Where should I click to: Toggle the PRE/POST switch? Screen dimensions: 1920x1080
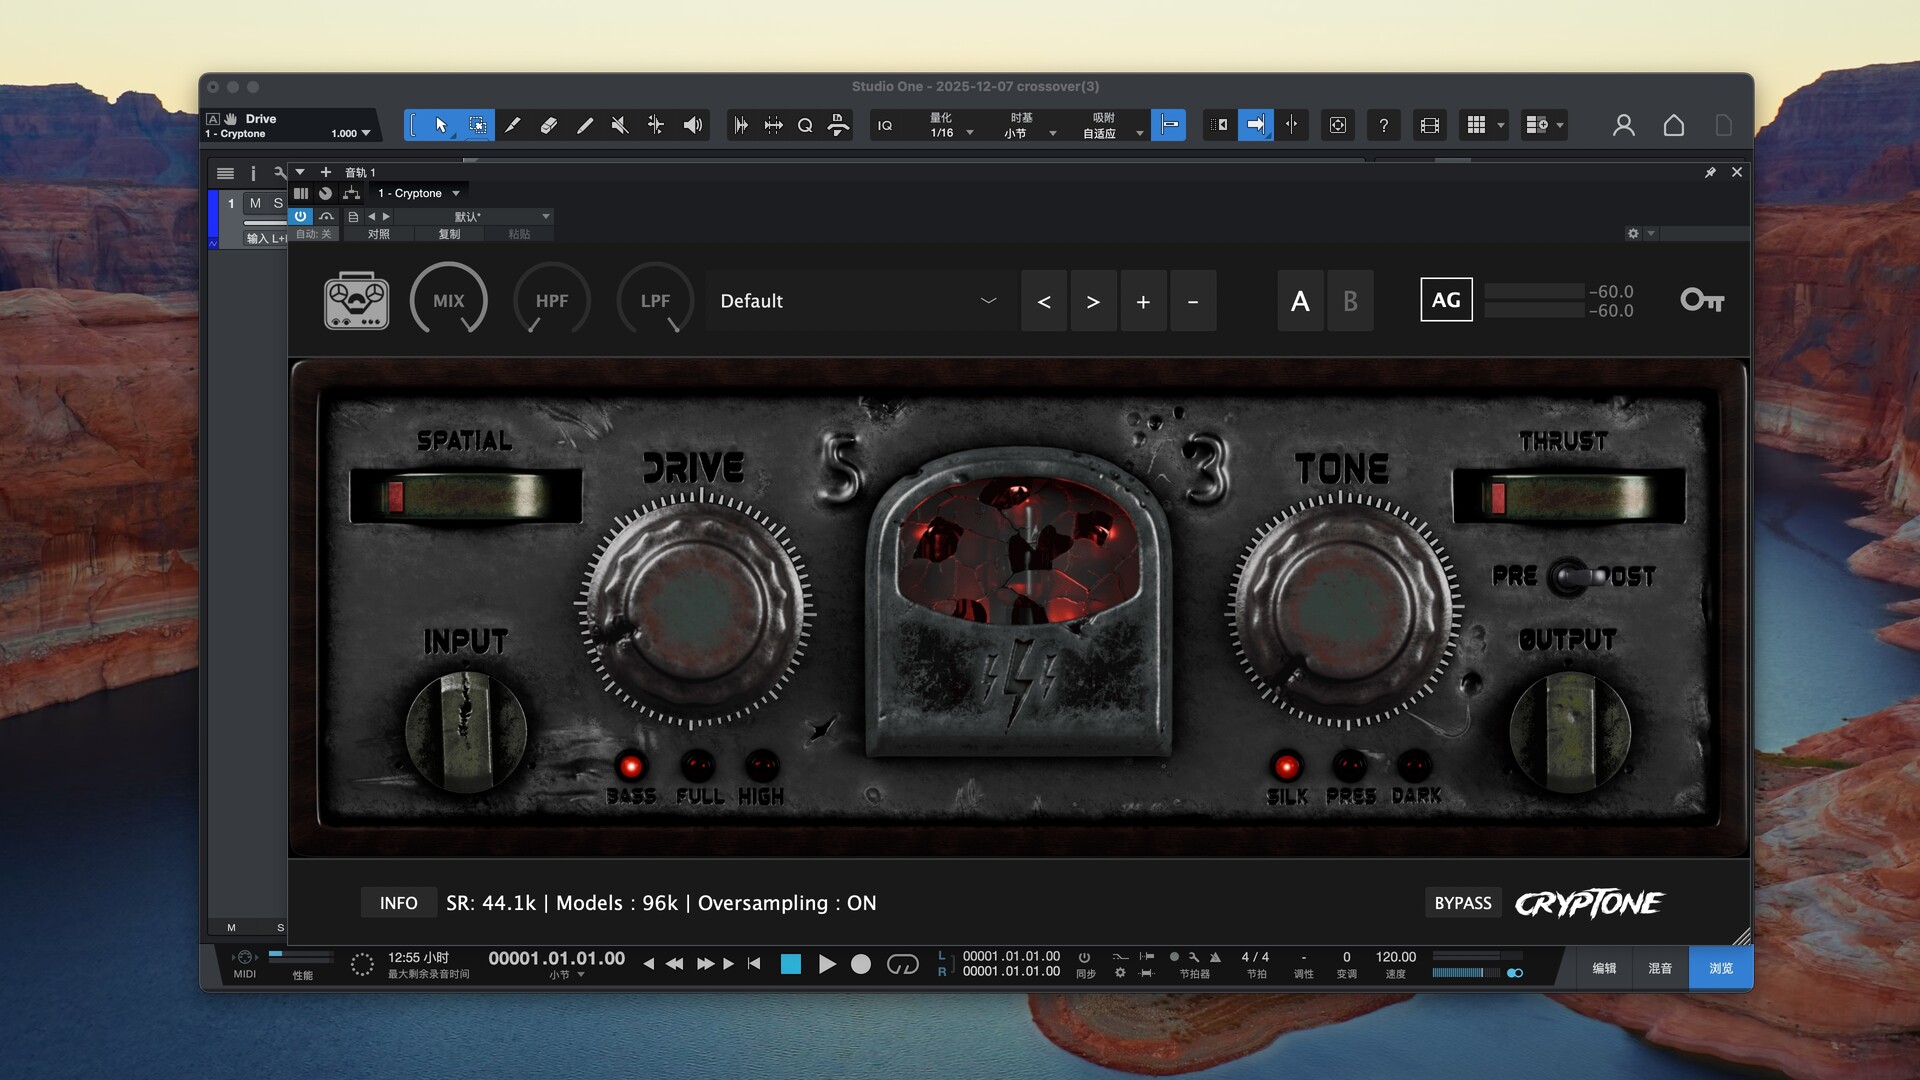pos(1571,577)
